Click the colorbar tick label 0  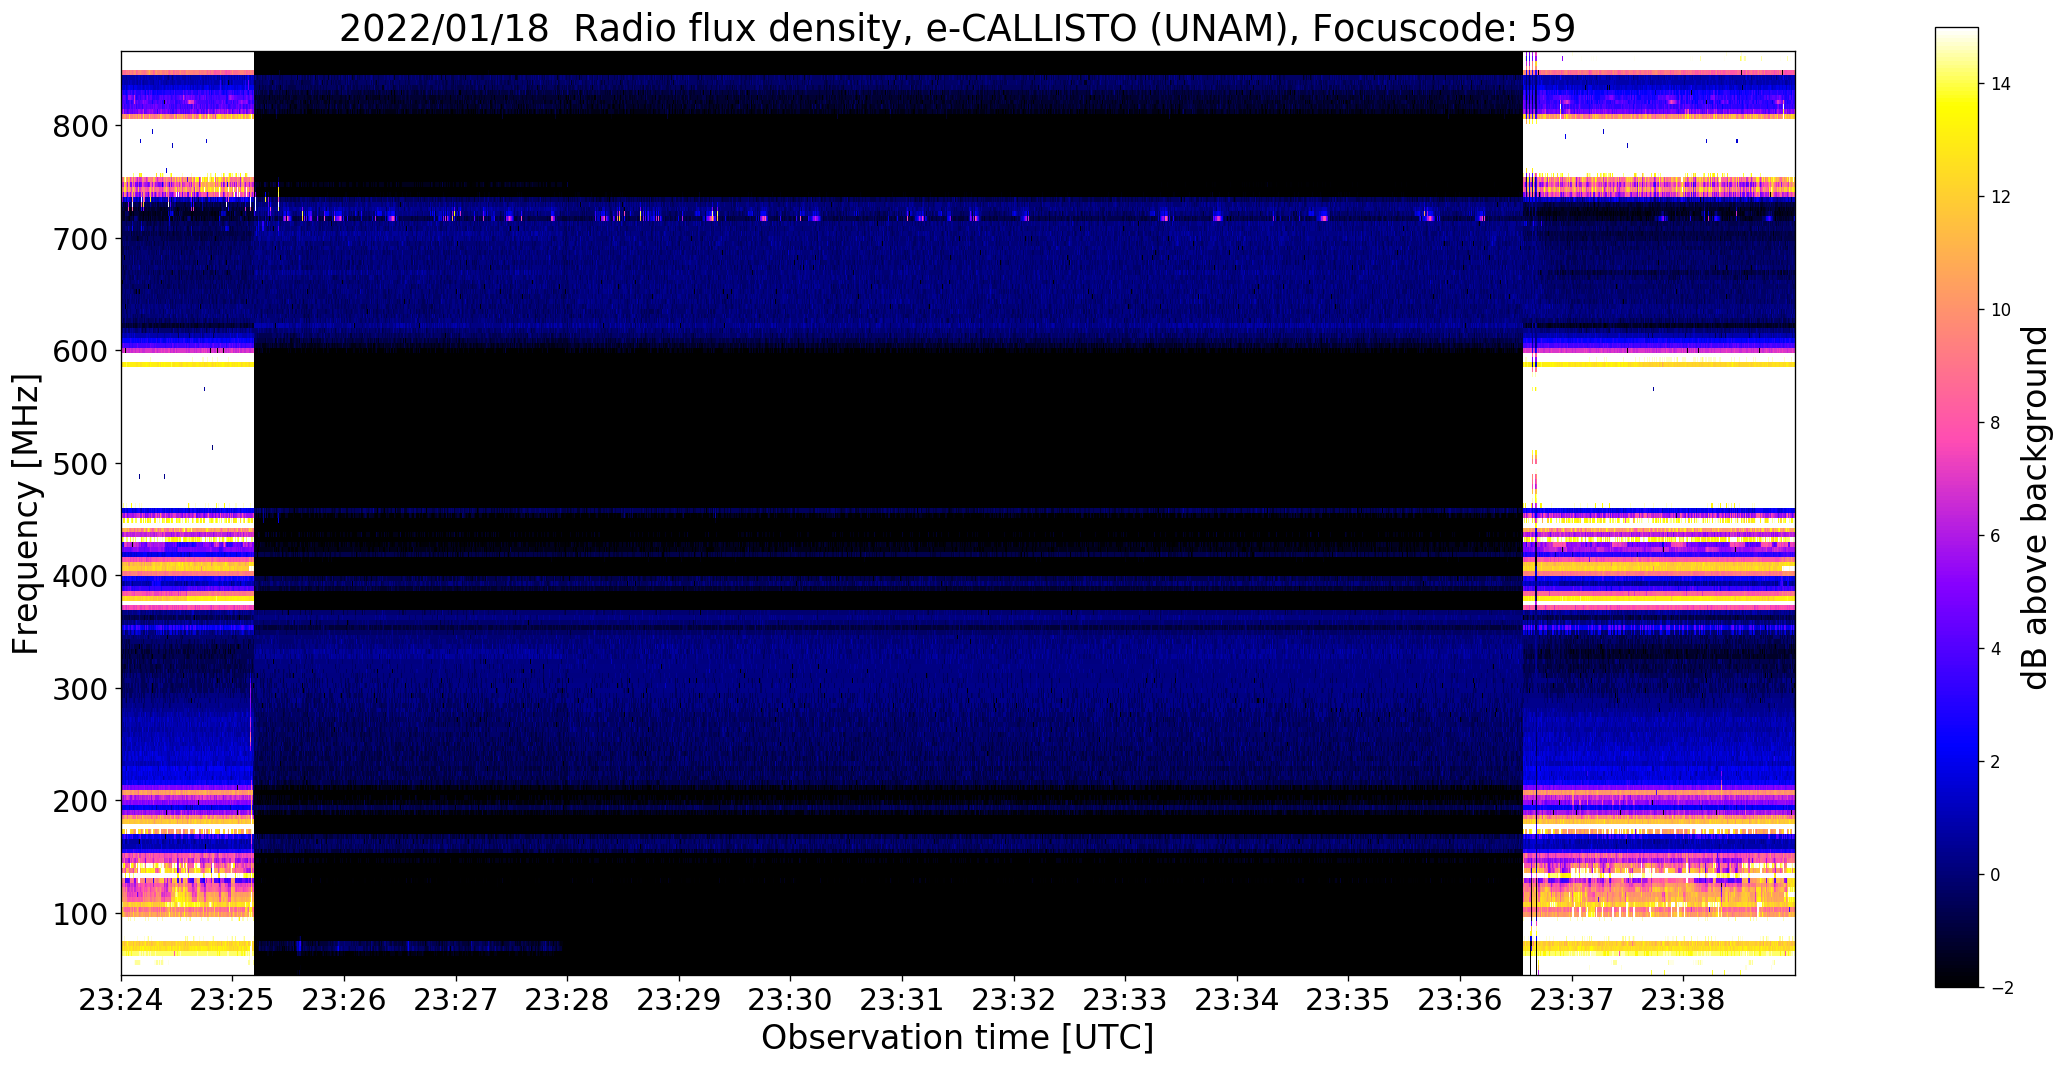click(1996, 875)
